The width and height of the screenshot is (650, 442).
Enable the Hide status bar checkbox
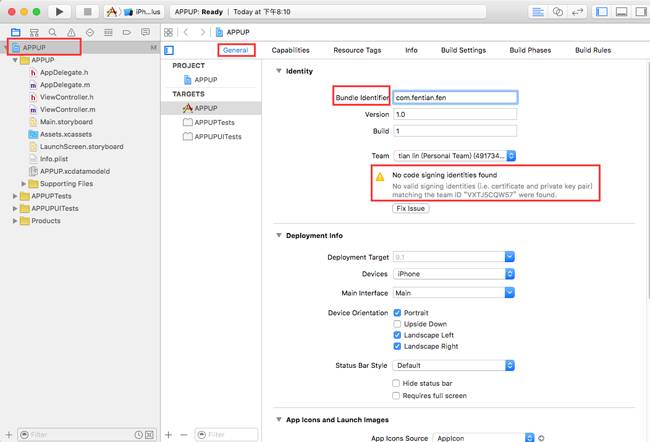point(398,383)
